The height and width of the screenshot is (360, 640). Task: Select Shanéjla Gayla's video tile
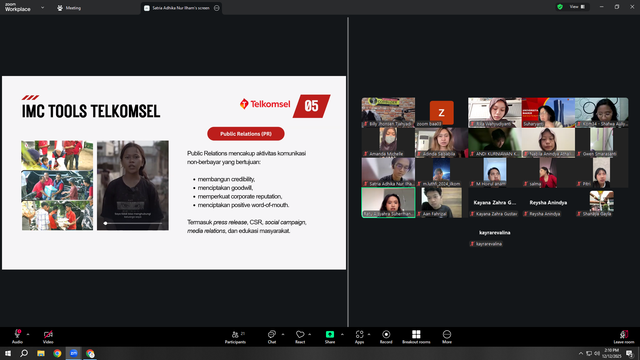(x=602, y=203)
